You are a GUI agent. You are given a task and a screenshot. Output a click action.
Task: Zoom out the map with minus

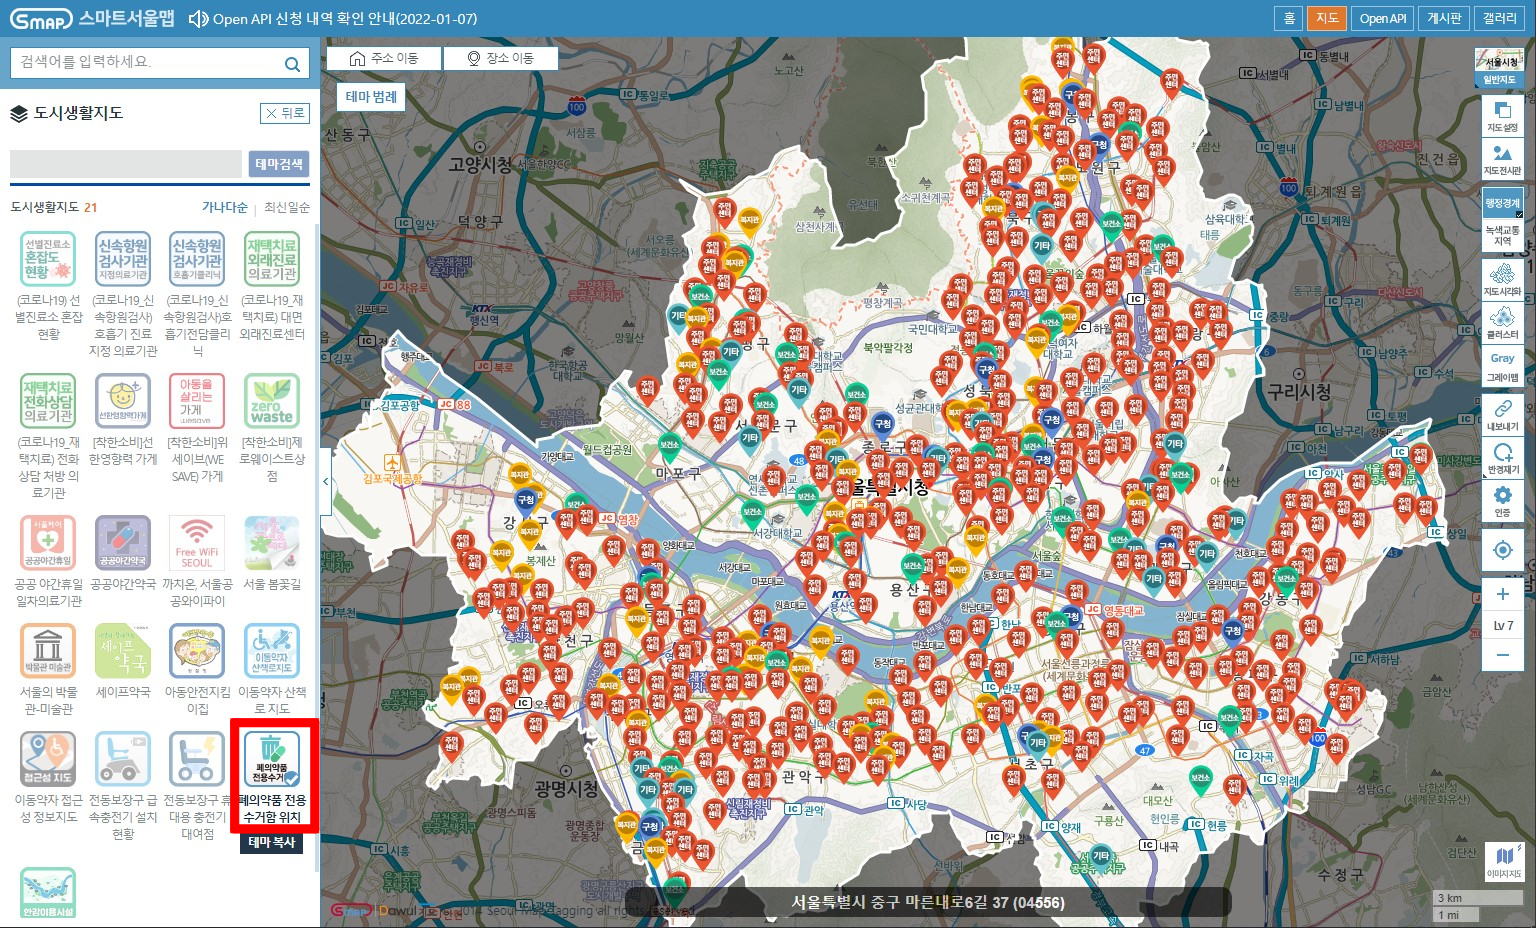pos(1502,655)
